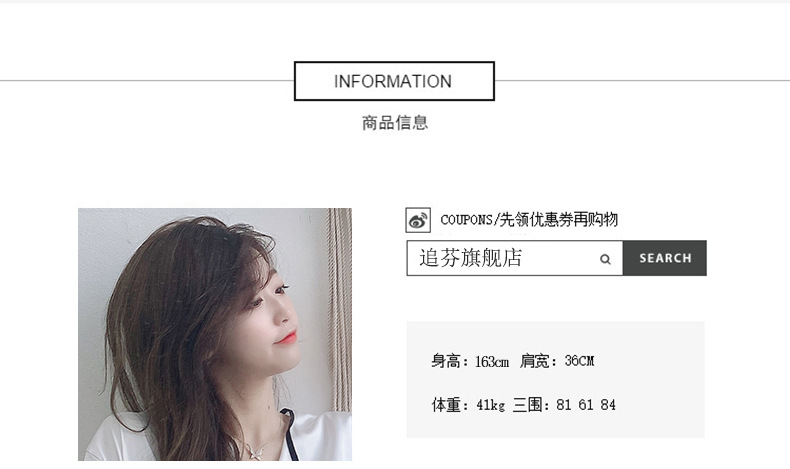Select the 体重: 41kg weight text

(468, 405)
